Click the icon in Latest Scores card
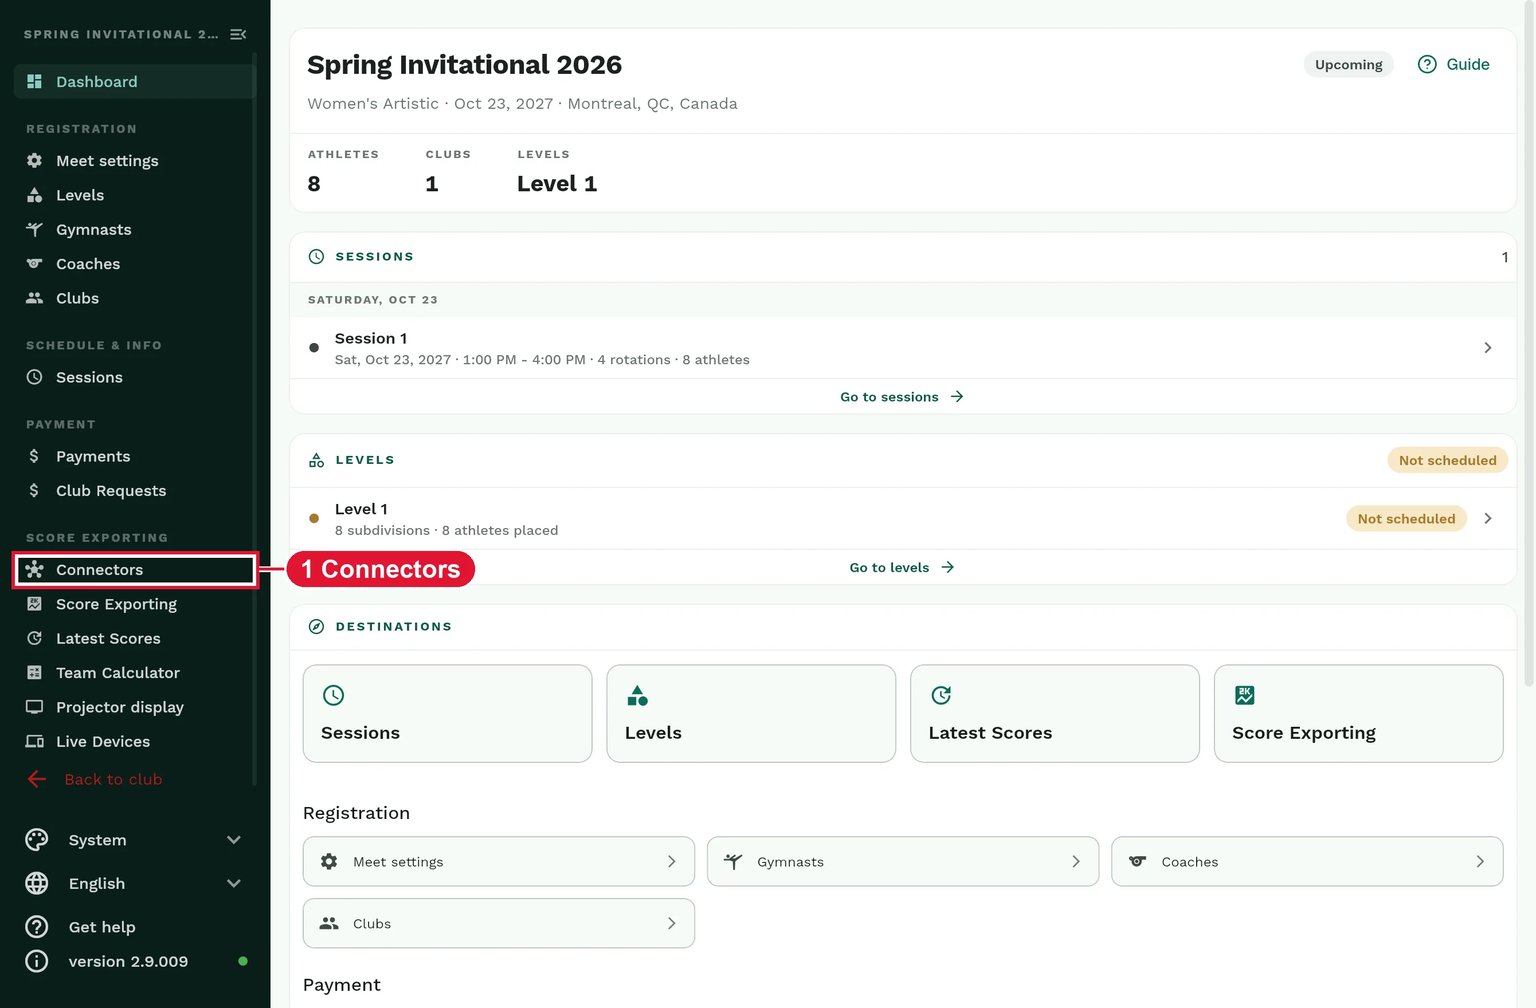The image size is (1536, 1008). coord(941,695)
